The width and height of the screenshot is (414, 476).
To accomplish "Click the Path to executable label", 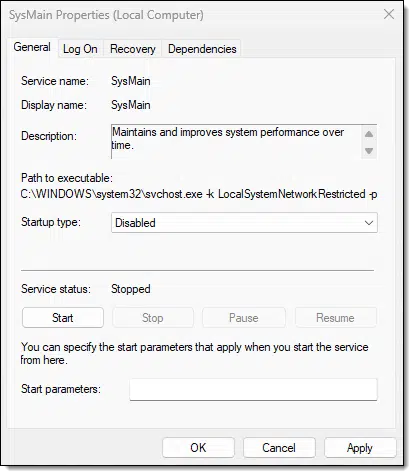I will 67,178.
